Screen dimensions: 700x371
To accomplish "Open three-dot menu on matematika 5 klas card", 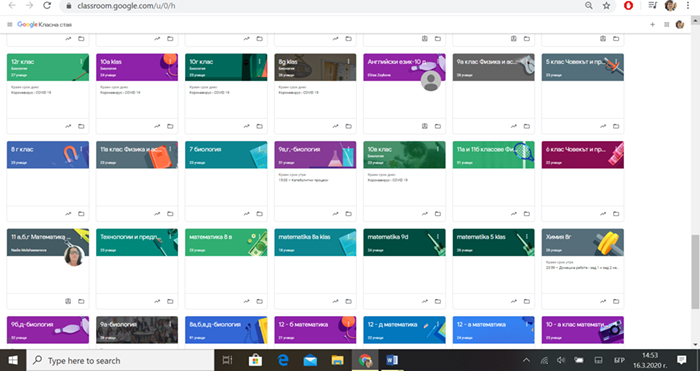I will [527, 237].
